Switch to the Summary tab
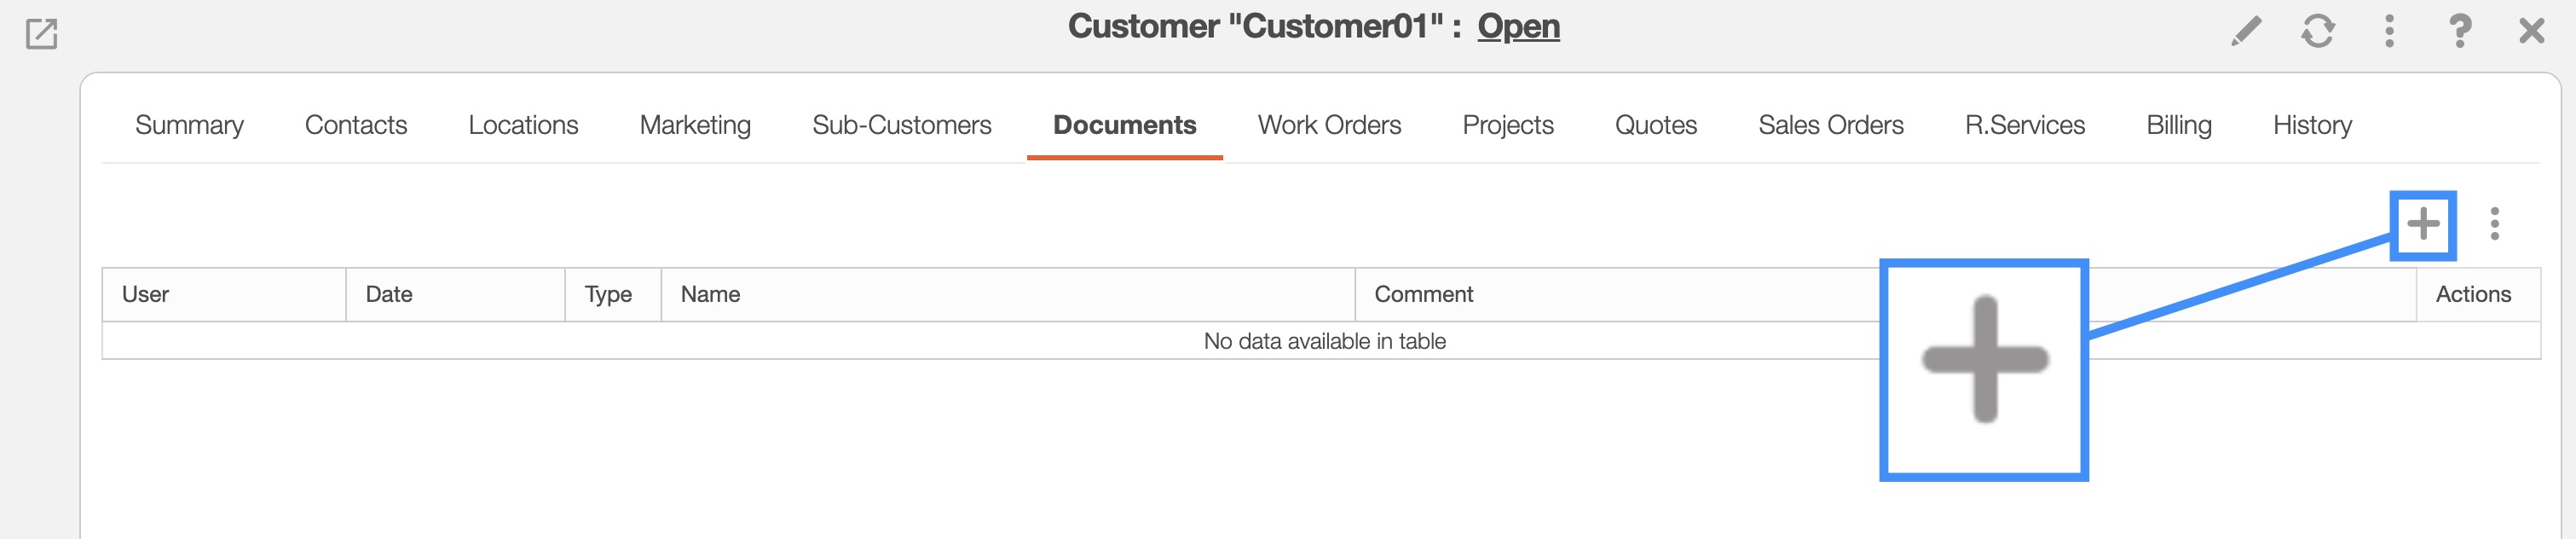The image size is (2576, 539). click(189, 125)
